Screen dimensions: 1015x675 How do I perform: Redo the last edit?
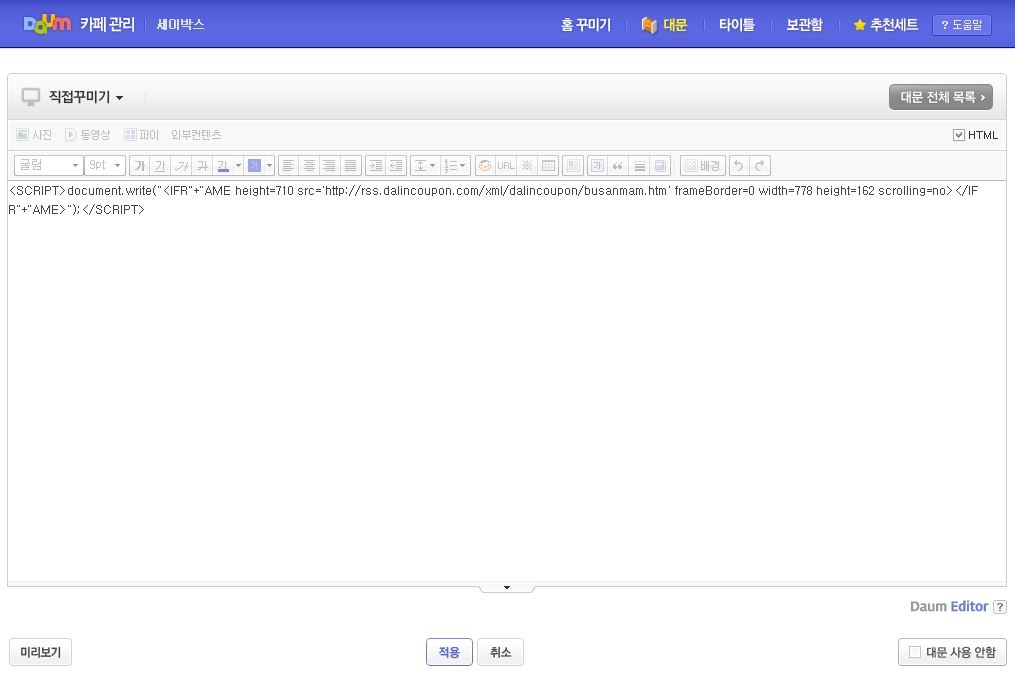[760, 166]
